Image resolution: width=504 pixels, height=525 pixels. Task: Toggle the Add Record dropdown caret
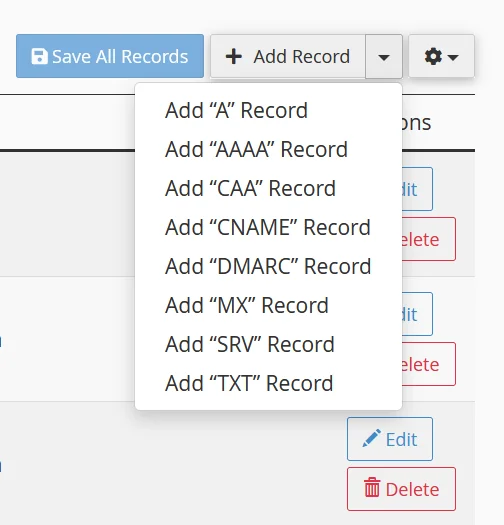384,56
